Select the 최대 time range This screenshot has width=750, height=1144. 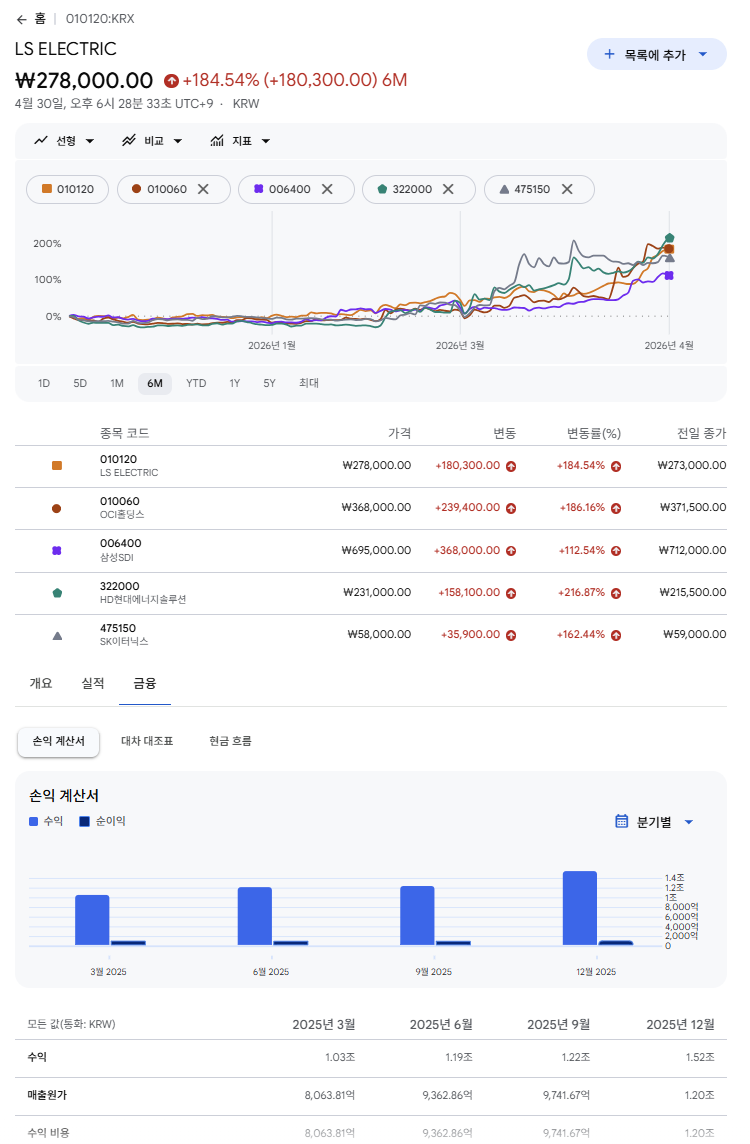(309, 383)
